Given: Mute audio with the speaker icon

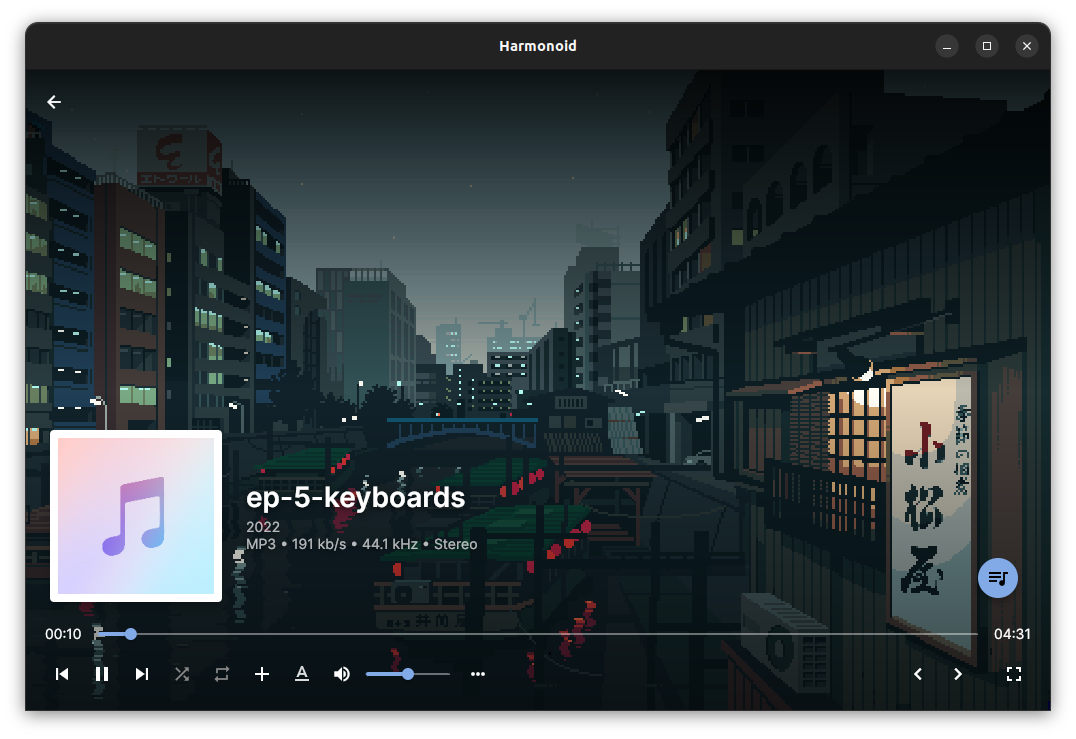Looking at the screenshot, I should pyautogui.click(x=341, y=673).
